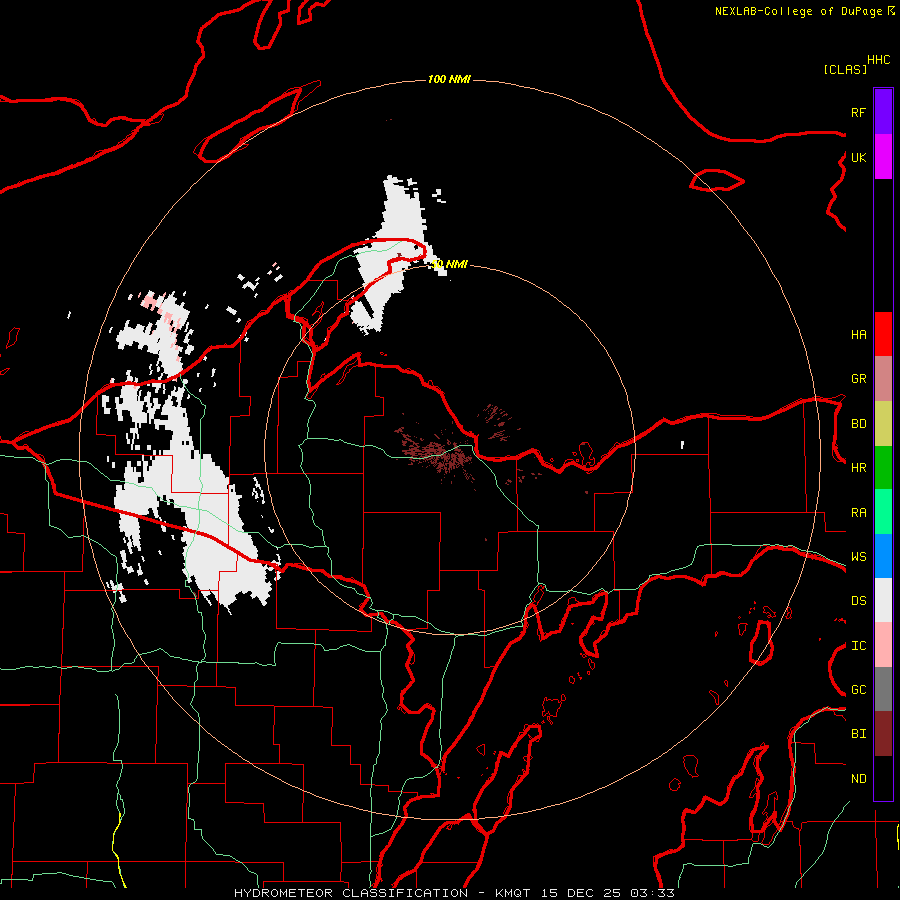Click the [CLAS] units label

click(x=845, y=69)
